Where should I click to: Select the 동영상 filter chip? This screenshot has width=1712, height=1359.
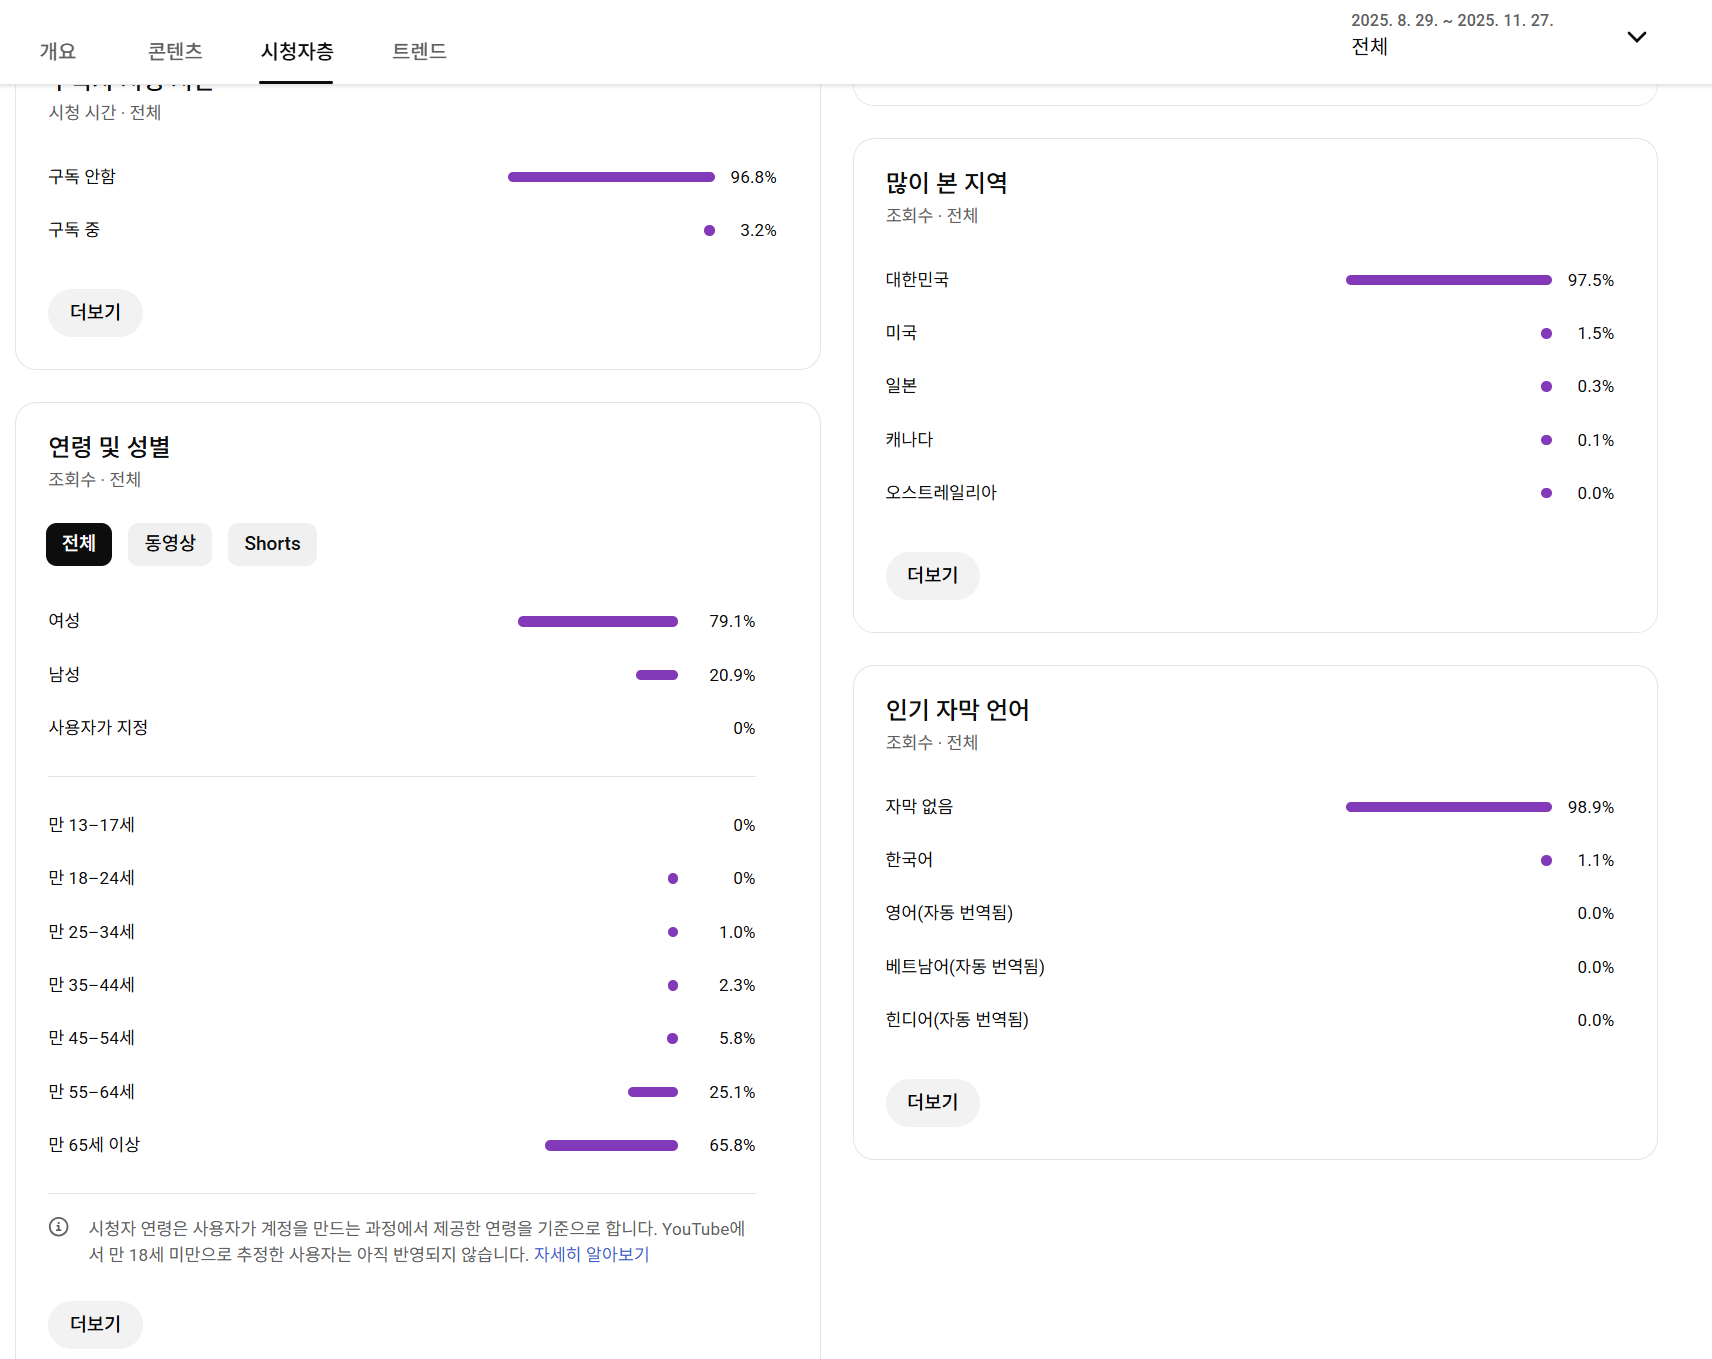pos(170,544)
